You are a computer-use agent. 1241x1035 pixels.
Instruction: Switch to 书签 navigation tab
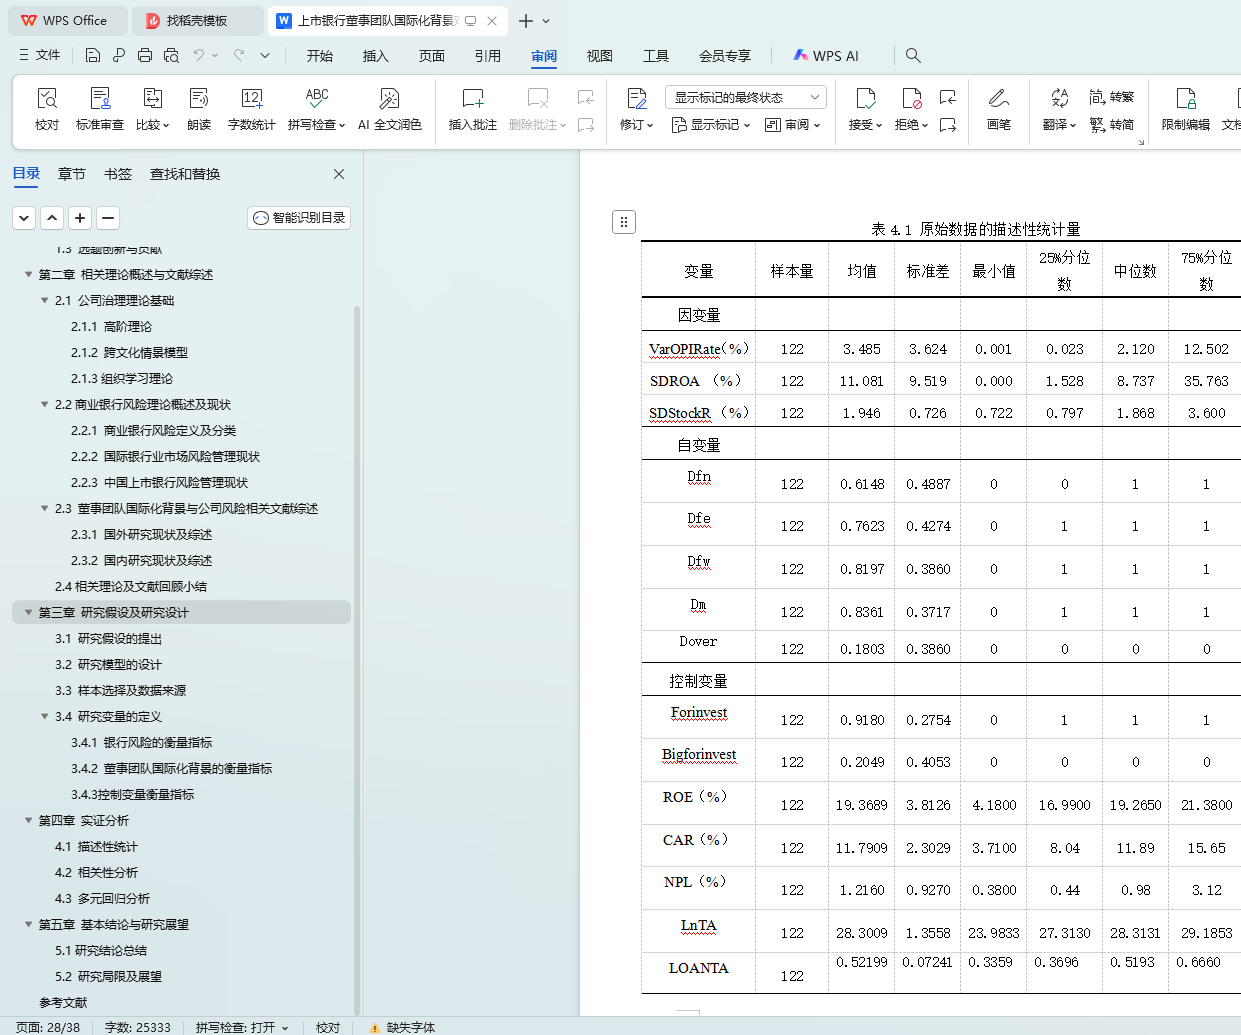[118, 174]
